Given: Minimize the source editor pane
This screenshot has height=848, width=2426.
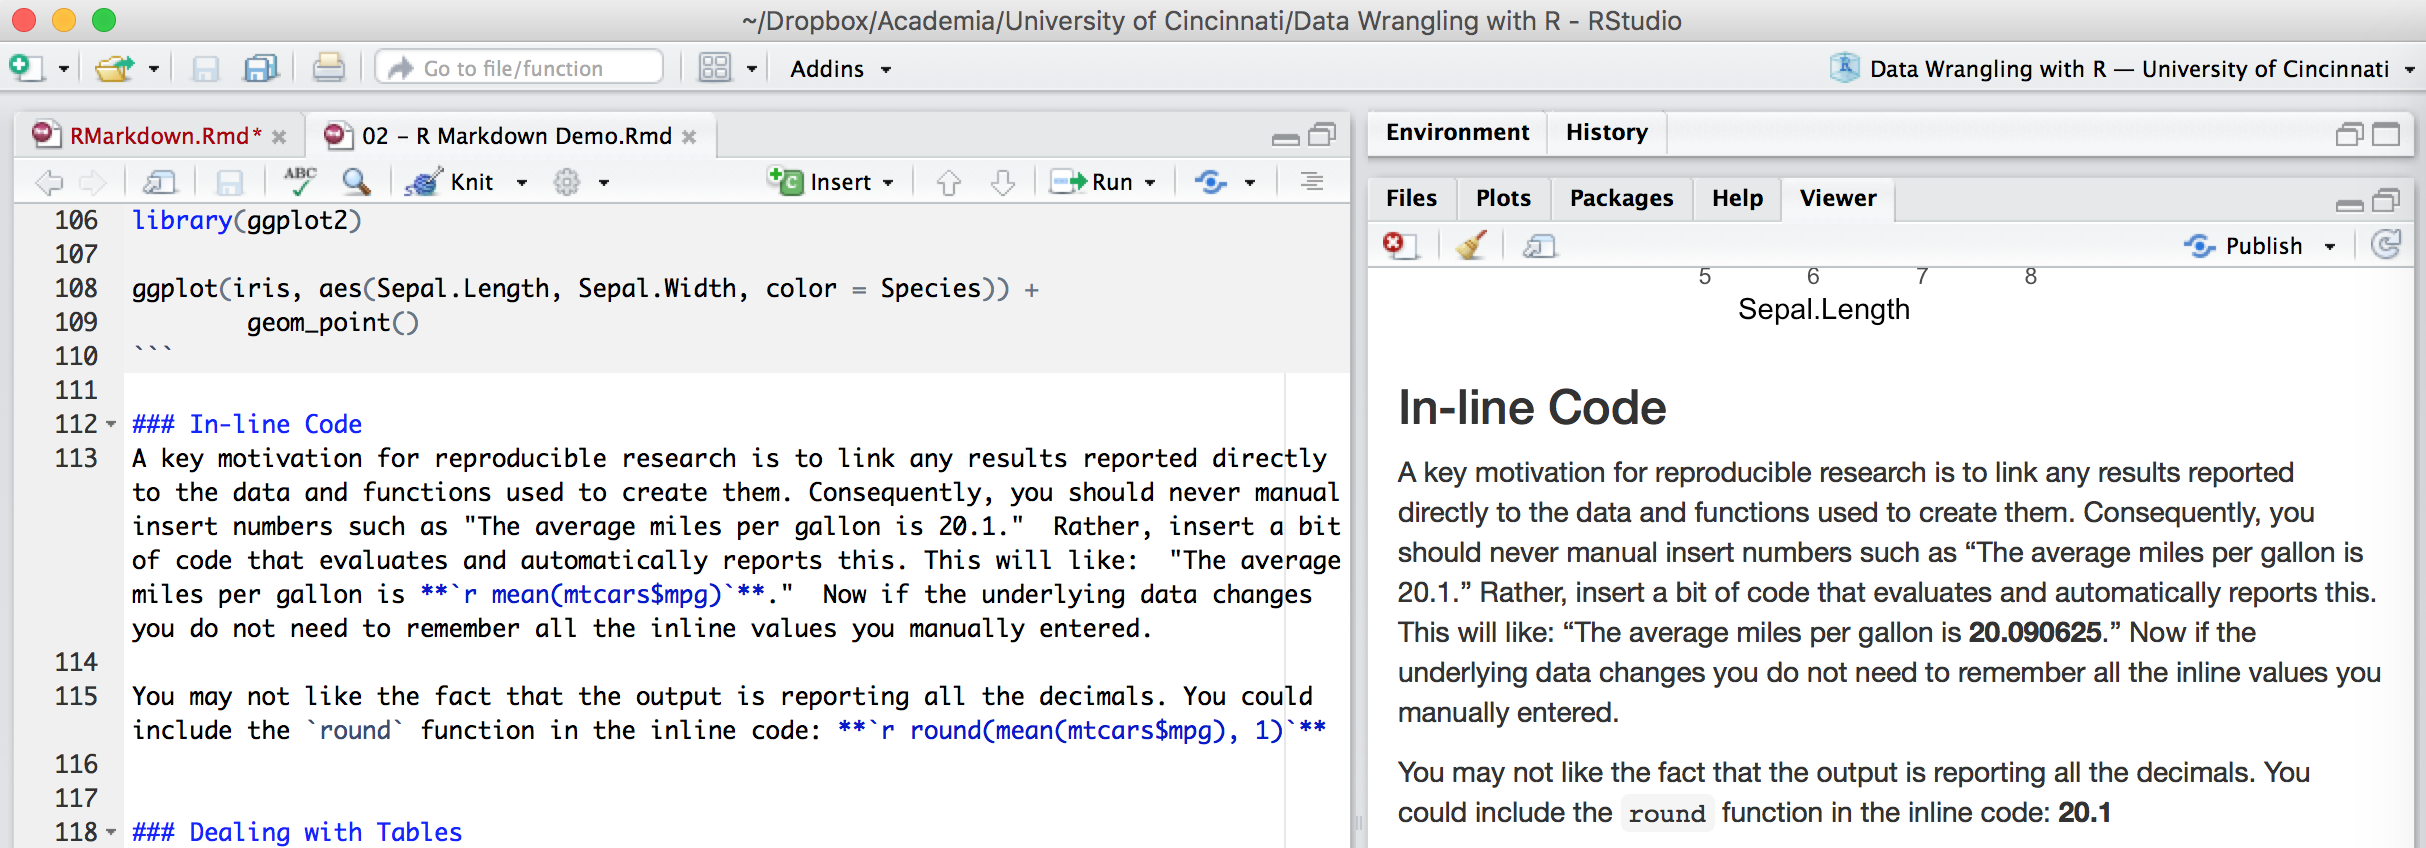Looking at the screenshot, I should (x=1286, y=138).
